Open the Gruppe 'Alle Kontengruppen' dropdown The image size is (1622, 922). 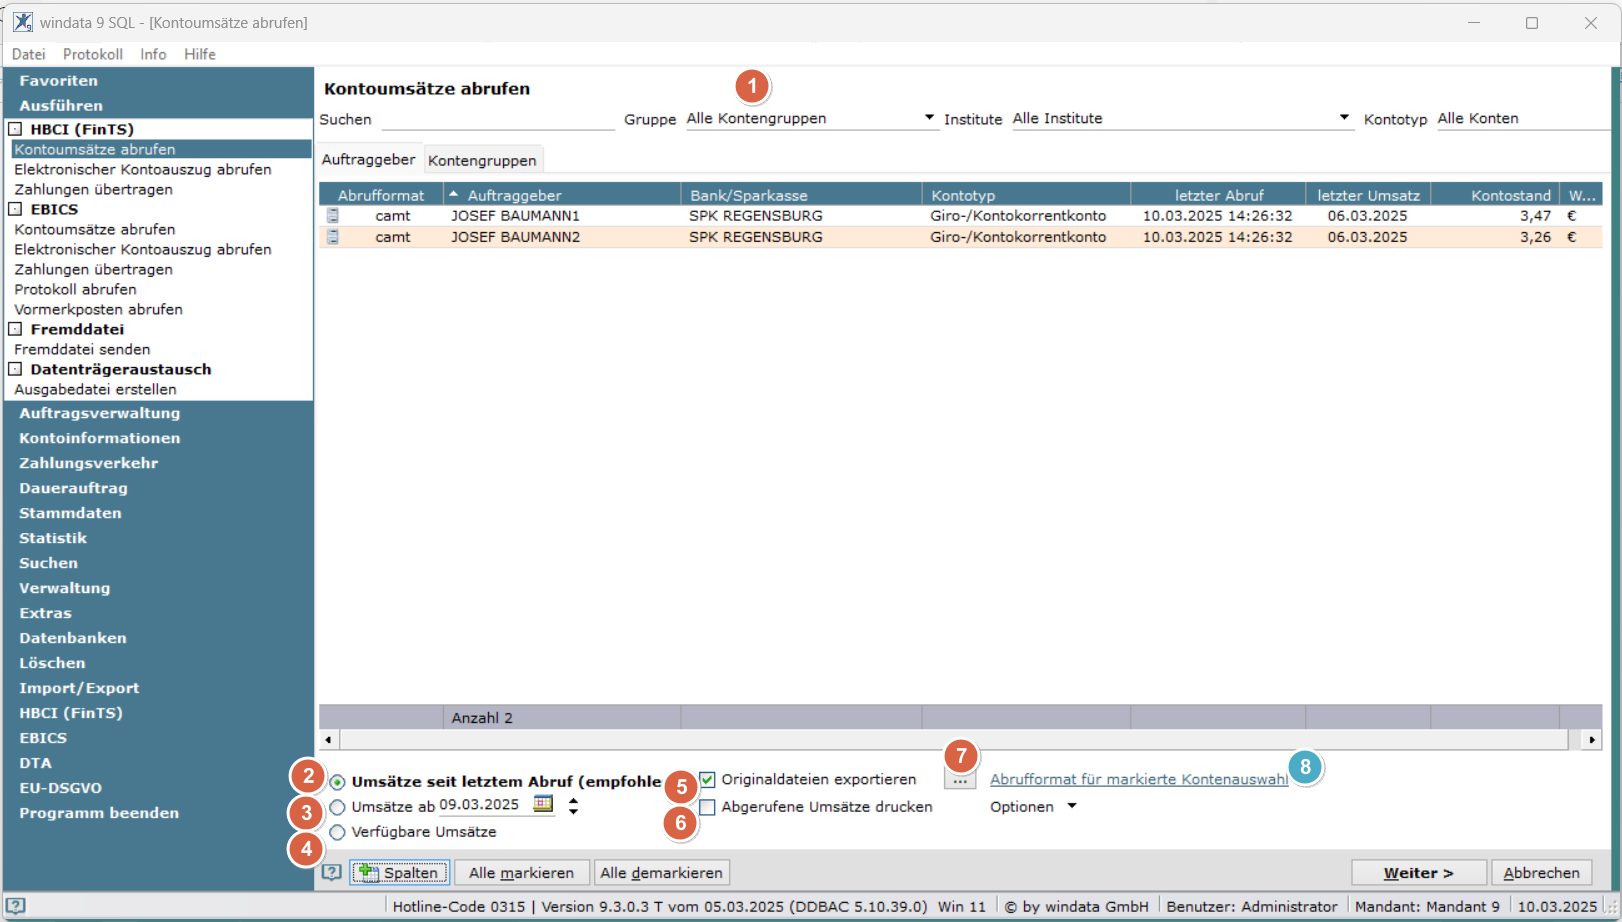coord(929,118)
